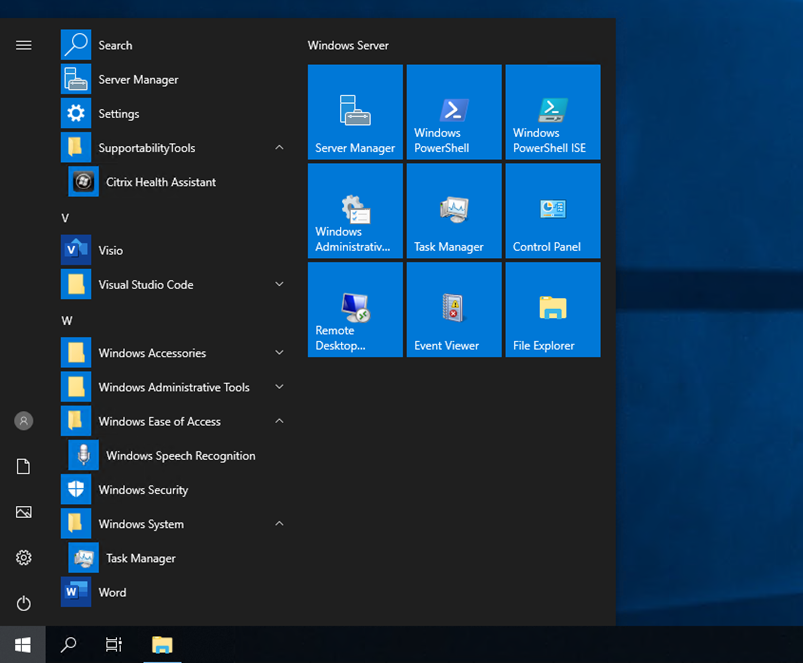Open File Explorer from the taskbar
The height and width of the screenshot is (663, 803).
click(x=162, y=645)
